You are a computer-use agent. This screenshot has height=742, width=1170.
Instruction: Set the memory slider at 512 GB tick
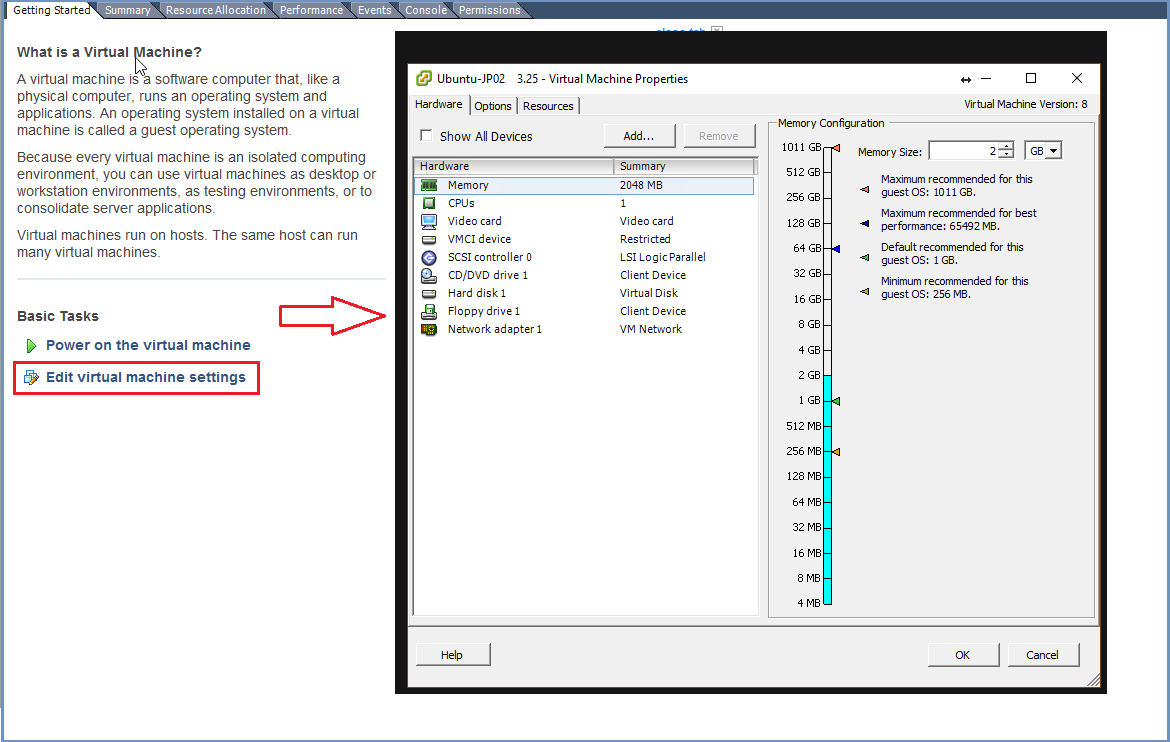(x=828, y=172)
